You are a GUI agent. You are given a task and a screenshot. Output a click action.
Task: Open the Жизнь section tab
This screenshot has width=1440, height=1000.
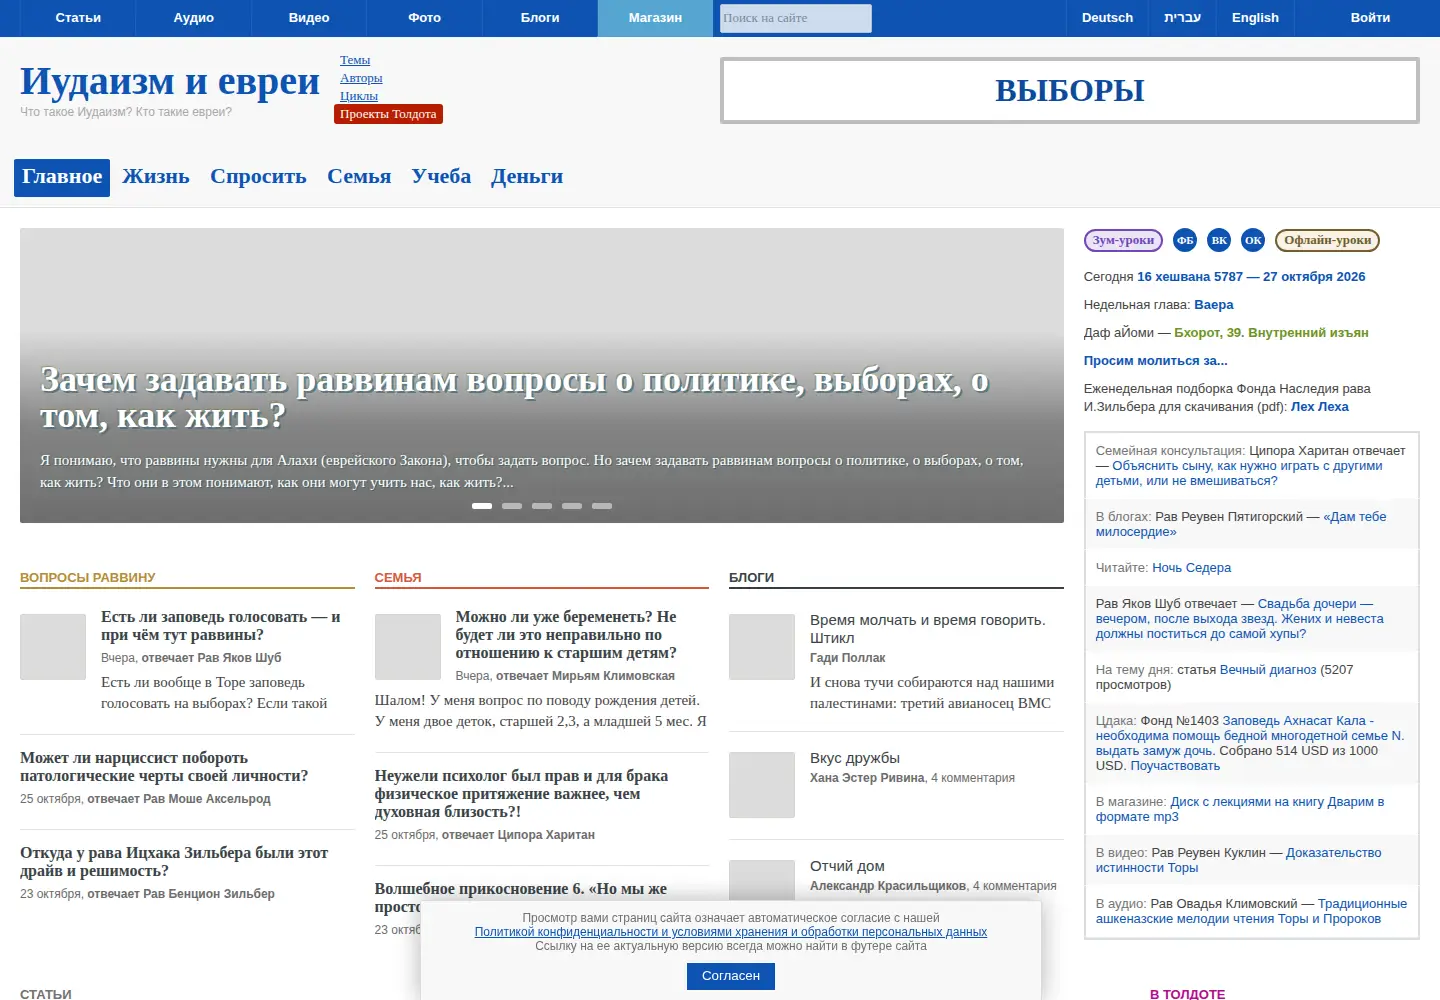(156, 177)
